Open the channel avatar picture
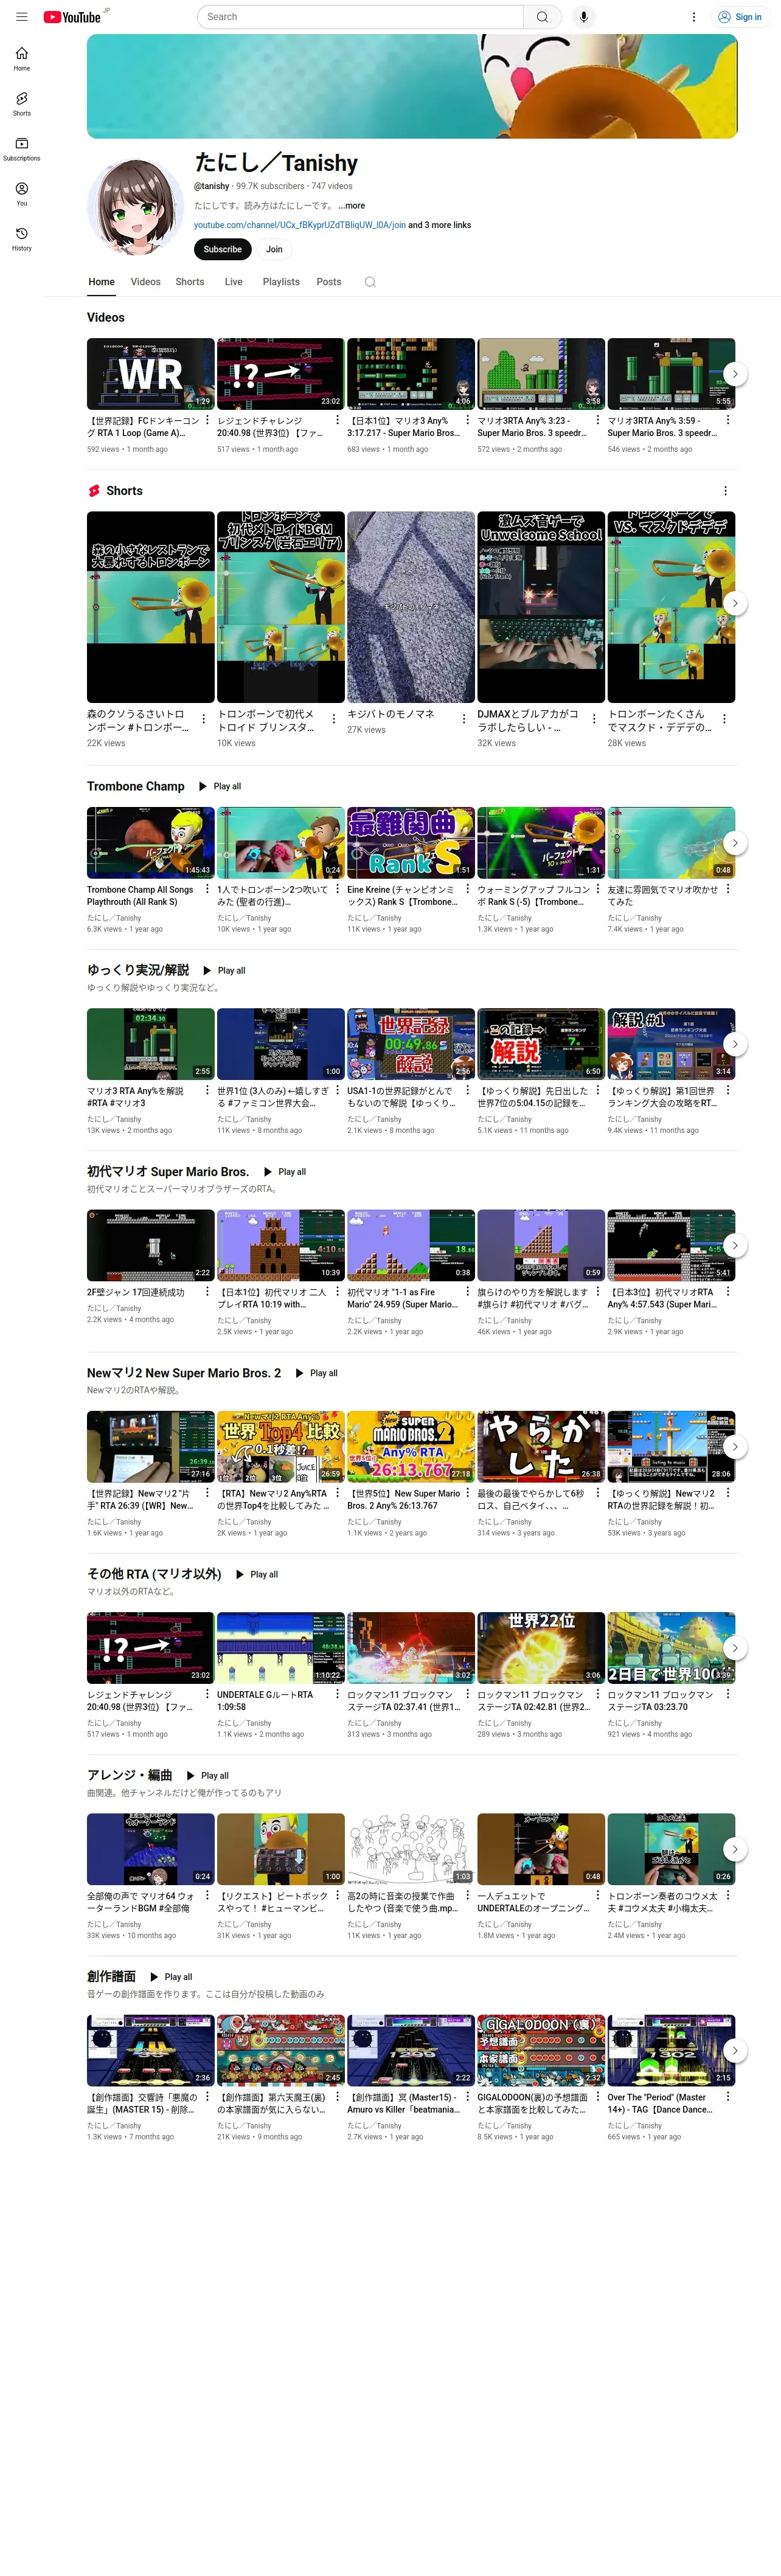The height and width of the screenshot is (2576, 781). (135, 208)
